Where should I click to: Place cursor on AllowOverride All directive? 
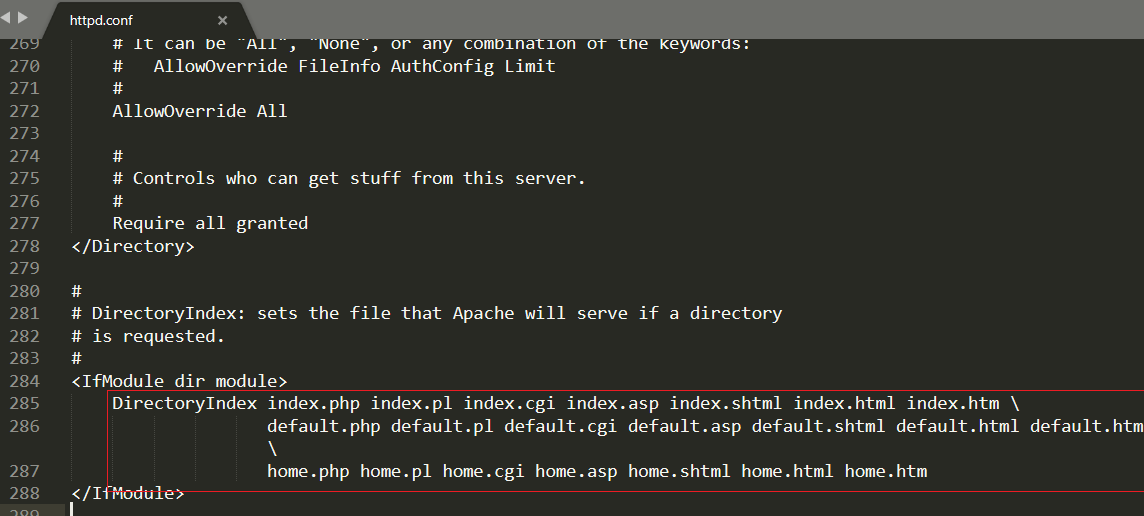[199, 111]
